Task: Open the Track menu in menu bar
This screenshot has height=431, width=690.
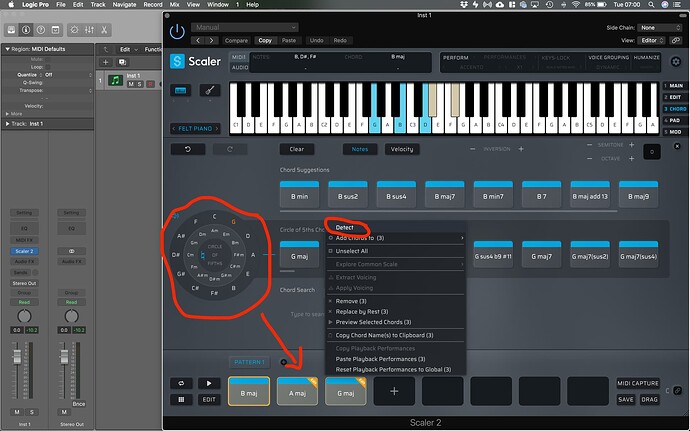Action: point(98,4)
